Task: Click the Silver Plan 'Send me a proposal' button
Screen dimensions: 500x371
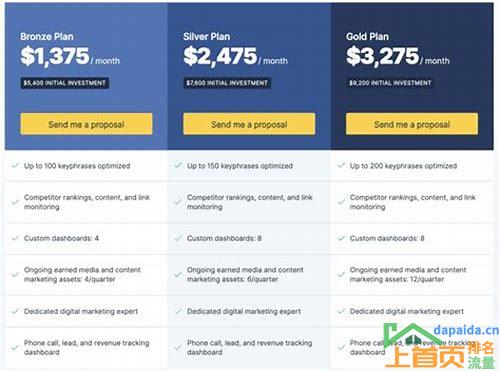Action: 249,124
